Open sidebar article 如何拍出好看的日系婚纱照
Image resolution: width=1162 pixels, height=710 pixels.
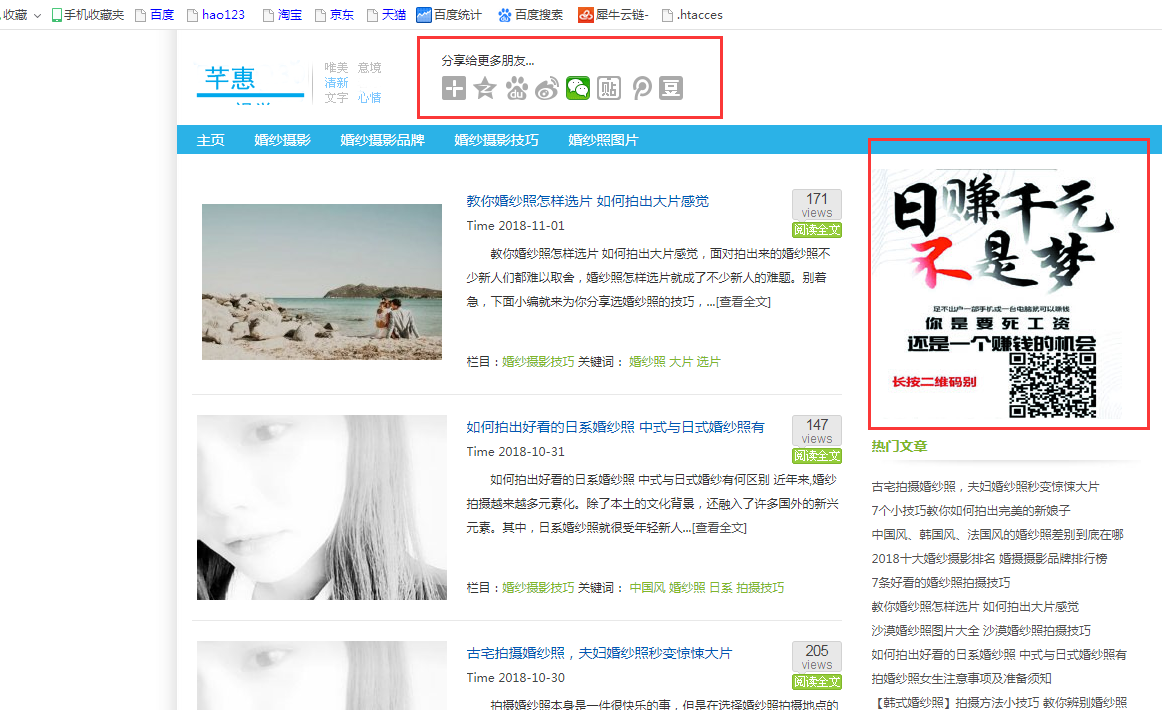tap(999, 654)
